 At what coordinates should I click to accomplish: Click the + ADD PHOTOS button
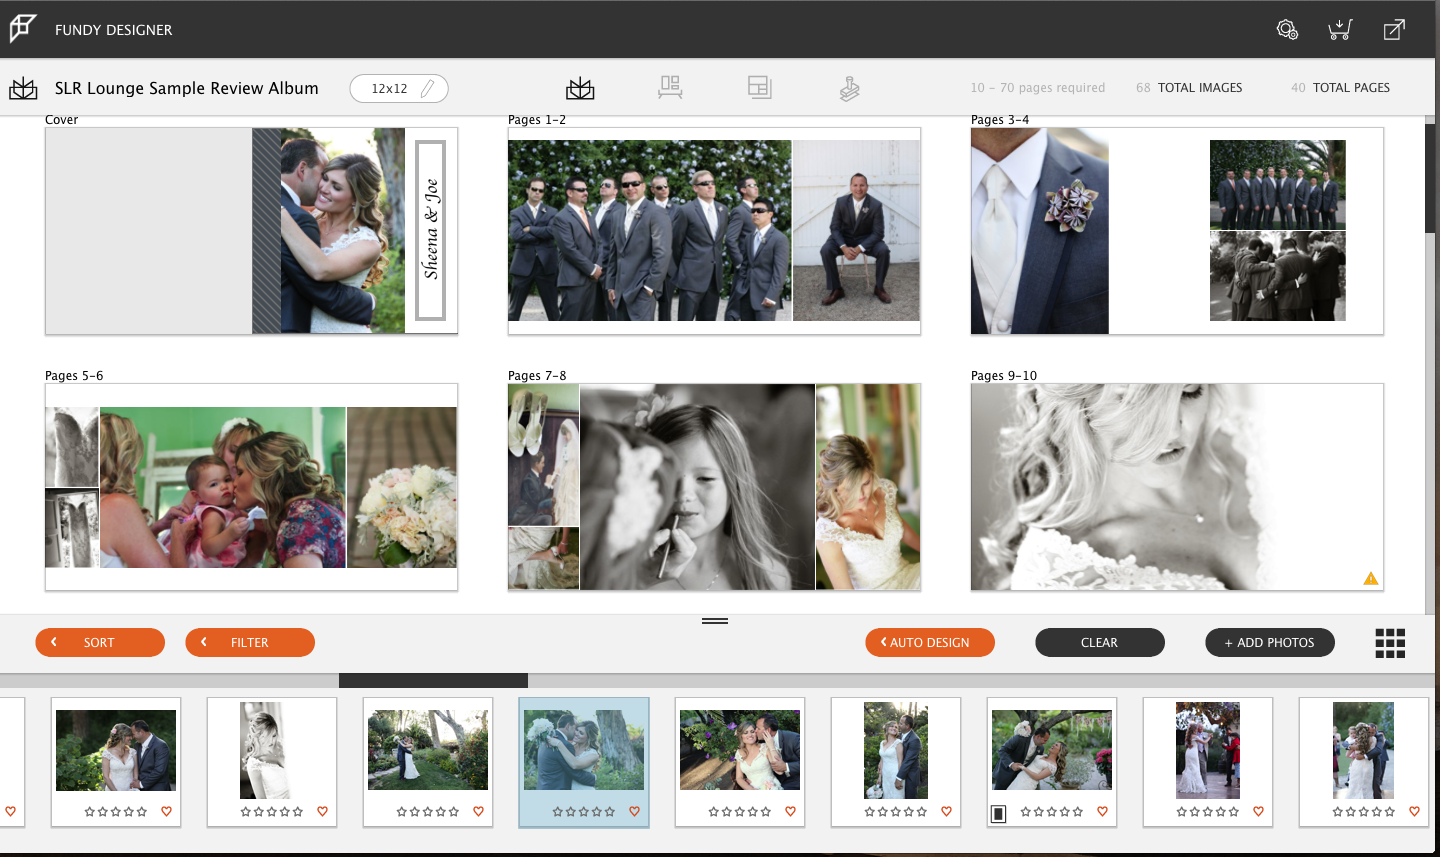pyautogui.click(x=1269, y=642)
